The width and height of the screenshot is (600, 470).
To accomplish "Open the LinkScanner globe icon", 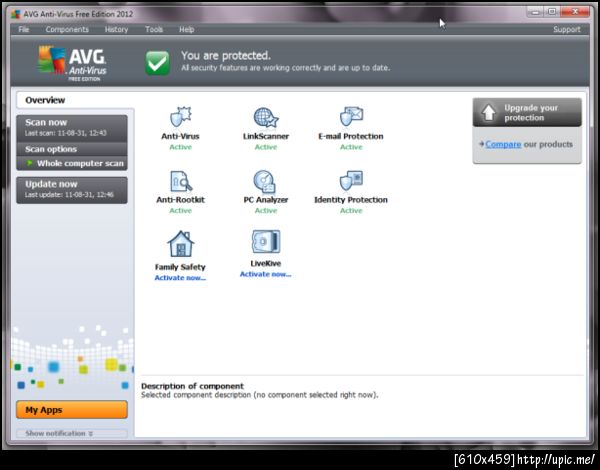I will pos(266,118).
